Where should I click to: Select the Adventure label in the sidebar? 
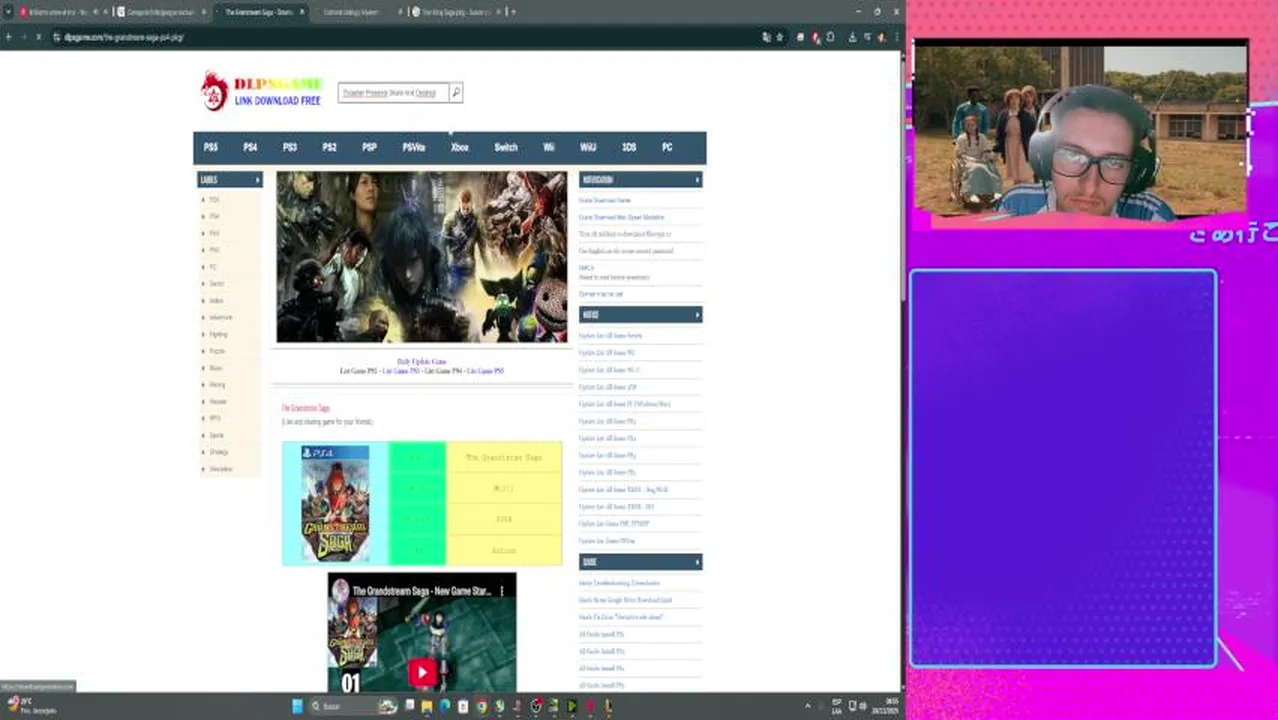click(x=220, y=318)
